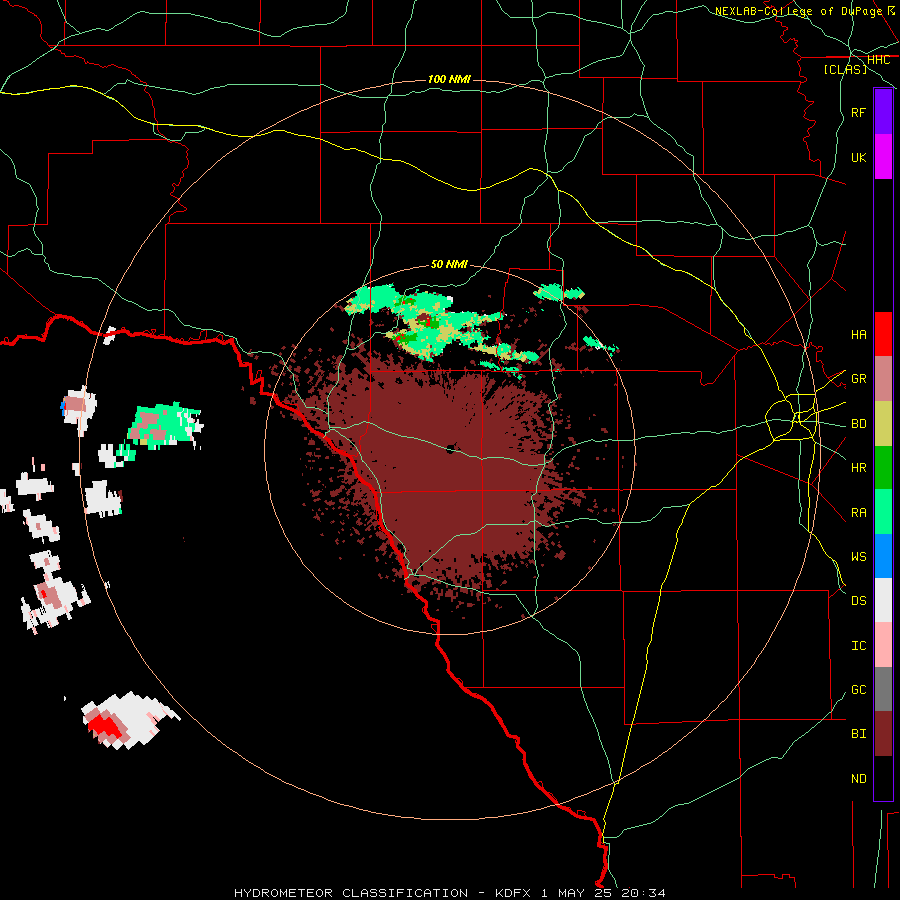
Task: Click the BI legend label
Action: point(858,734)
